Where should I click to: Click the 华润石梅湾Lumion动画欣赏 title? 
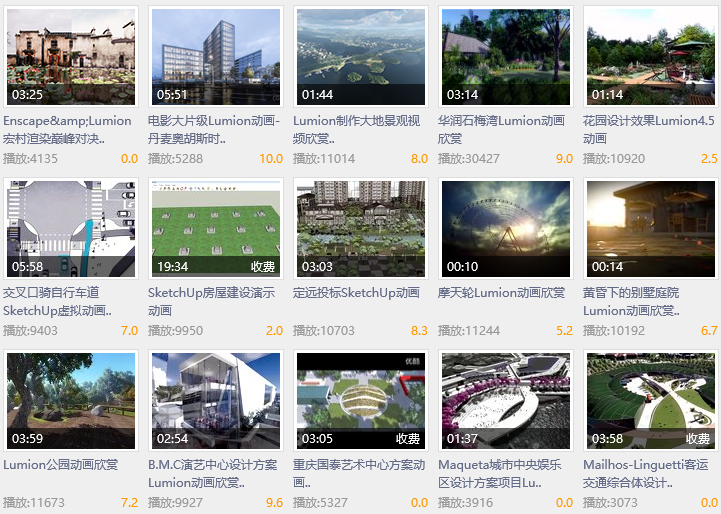(501, 130)
